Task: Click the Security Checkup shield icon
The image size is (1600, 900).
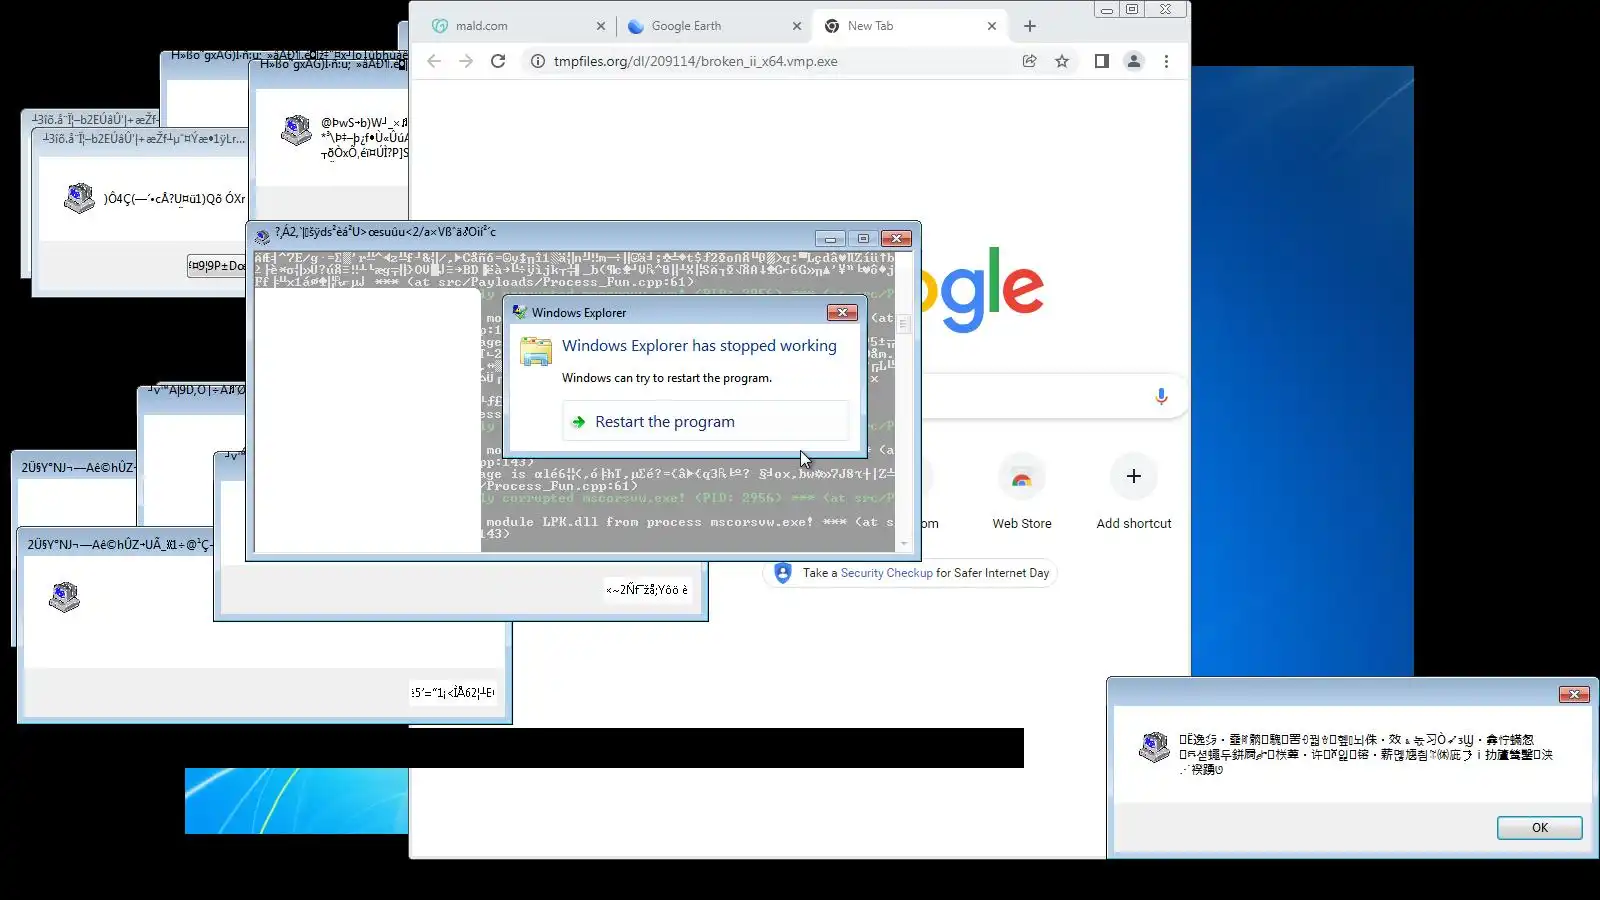Action: pyautogui.click(x=783, y=573)
